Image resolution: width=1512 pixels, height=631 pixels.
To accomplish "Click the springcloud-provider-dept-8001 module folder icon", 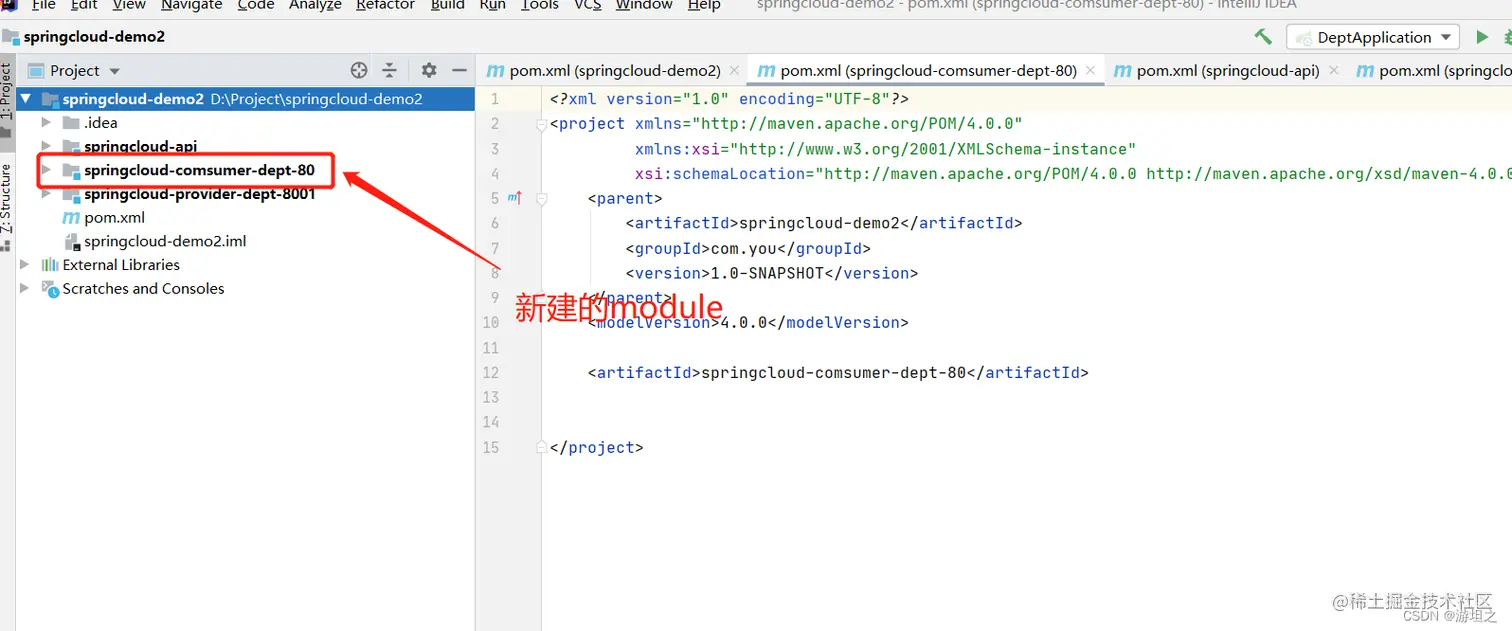I will (x=71, y=194).
